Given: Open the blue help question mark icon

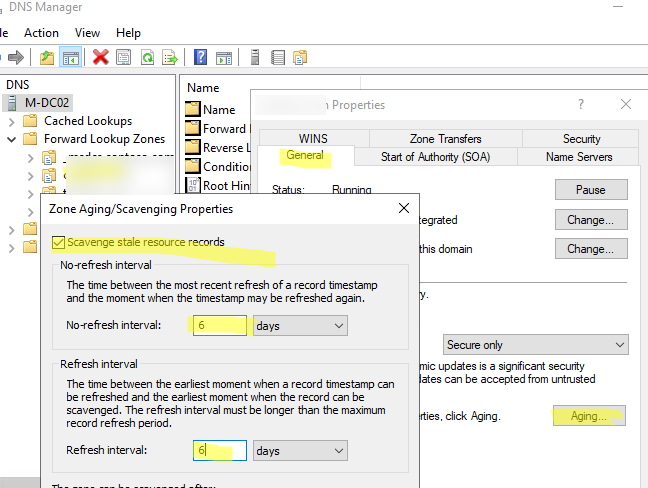Looking at the screenshot, I should pos(200,57).
